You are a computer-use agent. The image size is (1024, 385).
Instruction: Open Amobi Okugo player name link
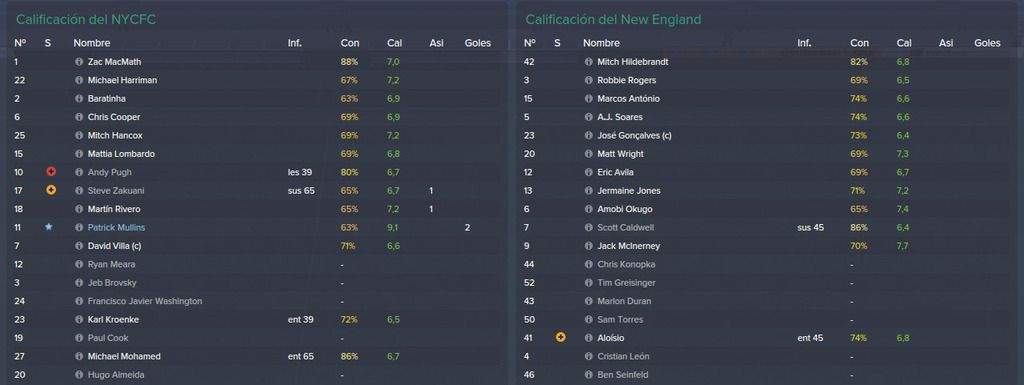(x=624, y=209)
